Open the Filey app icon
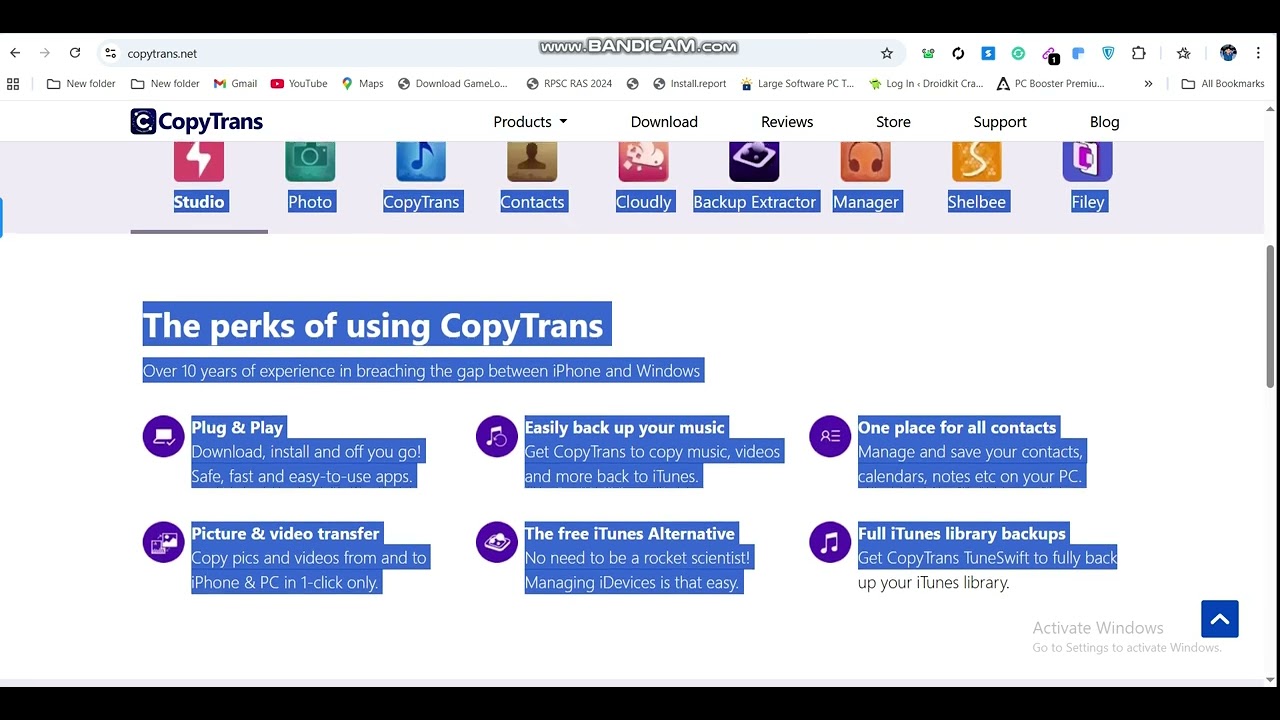 (1087, 161)
